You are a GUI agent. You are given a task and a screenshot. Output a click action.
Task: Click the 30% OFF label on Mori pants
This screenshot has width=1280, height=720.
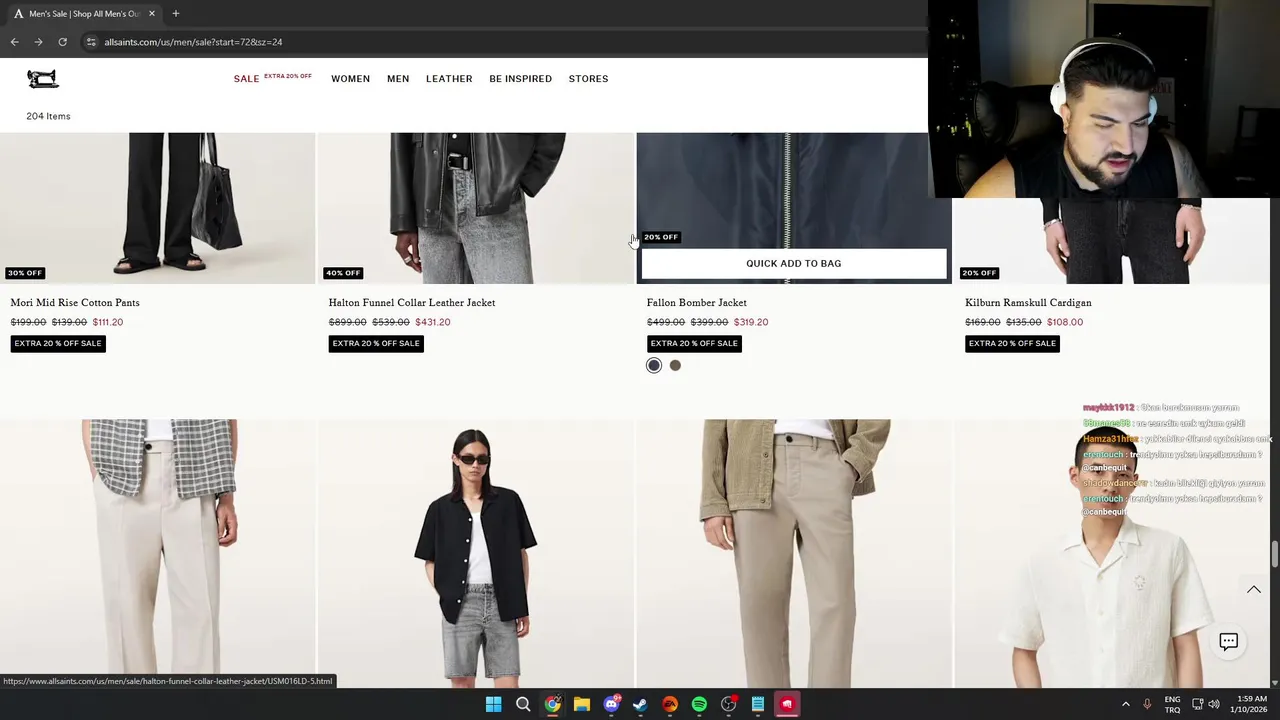click(x=25, y=273)
